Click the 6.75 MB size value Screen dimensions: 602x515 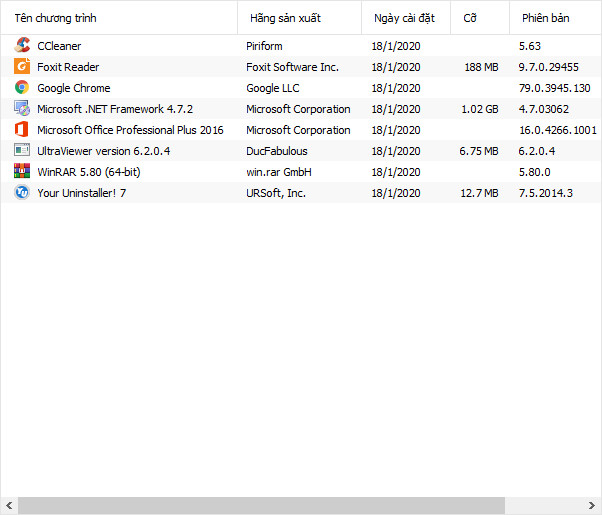(x=479, y=151)
